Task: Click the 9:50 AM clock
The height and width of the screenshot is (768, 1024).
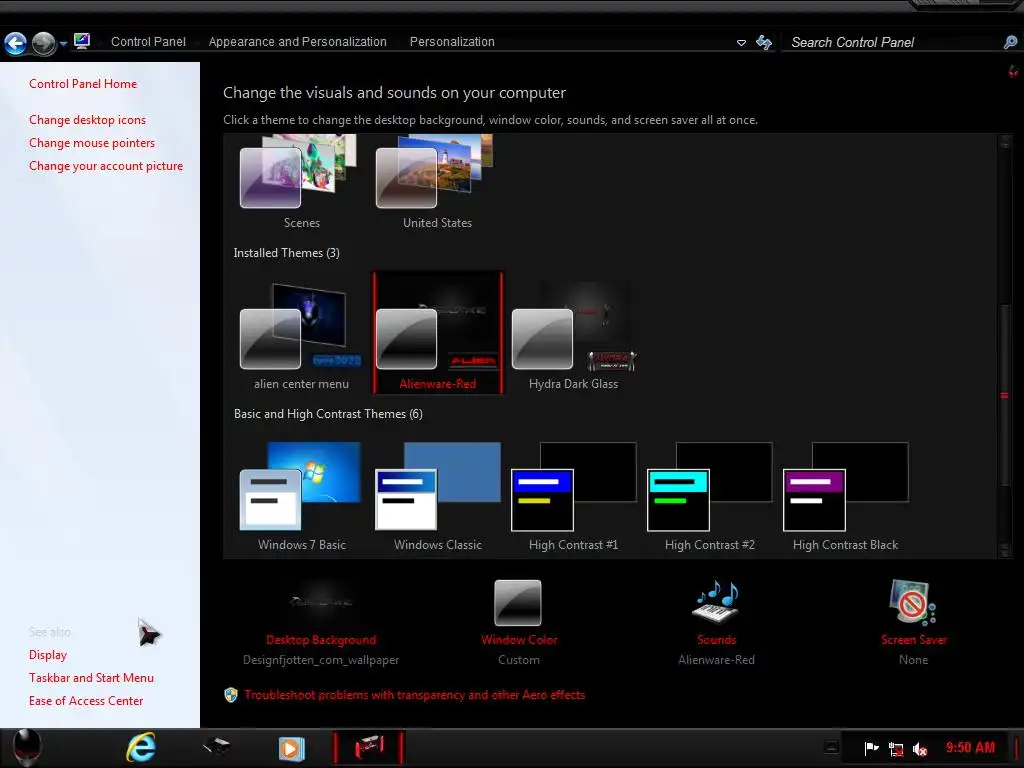Action: [x=970, y=748]
